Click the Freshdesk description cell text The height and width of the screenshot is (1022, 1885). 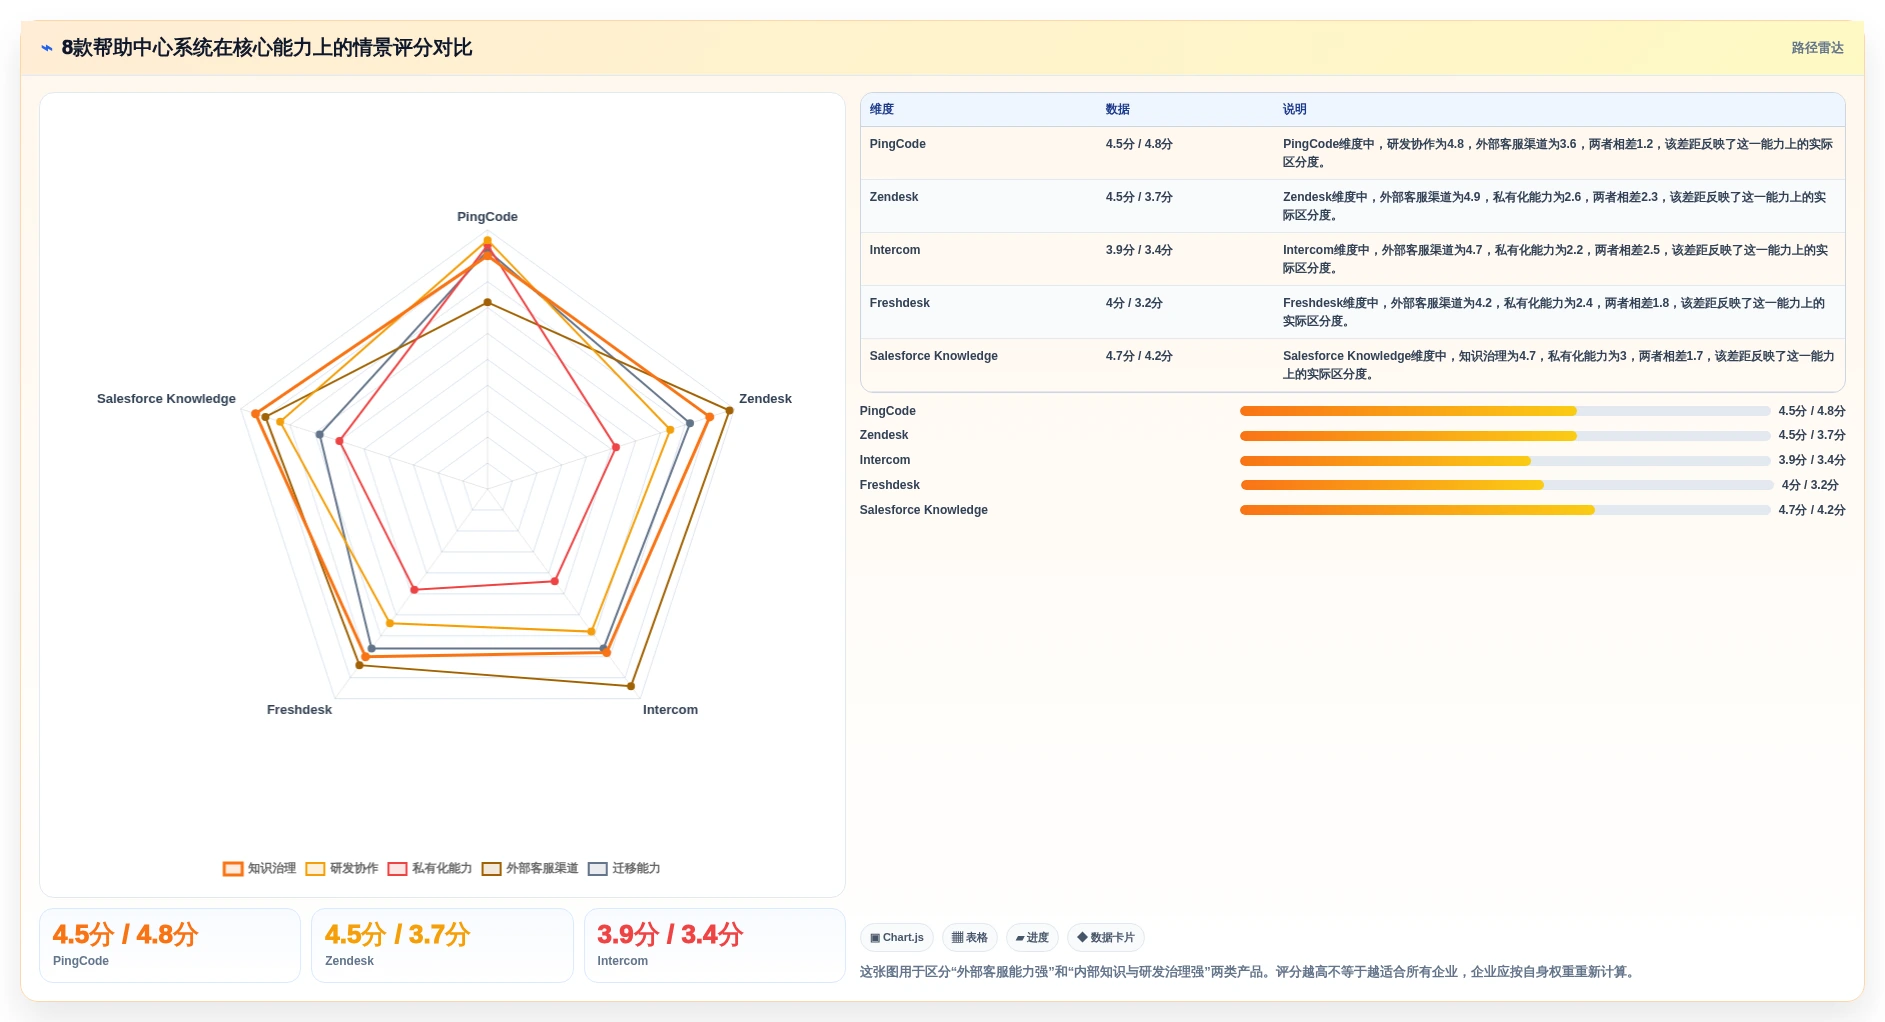coord(1554,312)
